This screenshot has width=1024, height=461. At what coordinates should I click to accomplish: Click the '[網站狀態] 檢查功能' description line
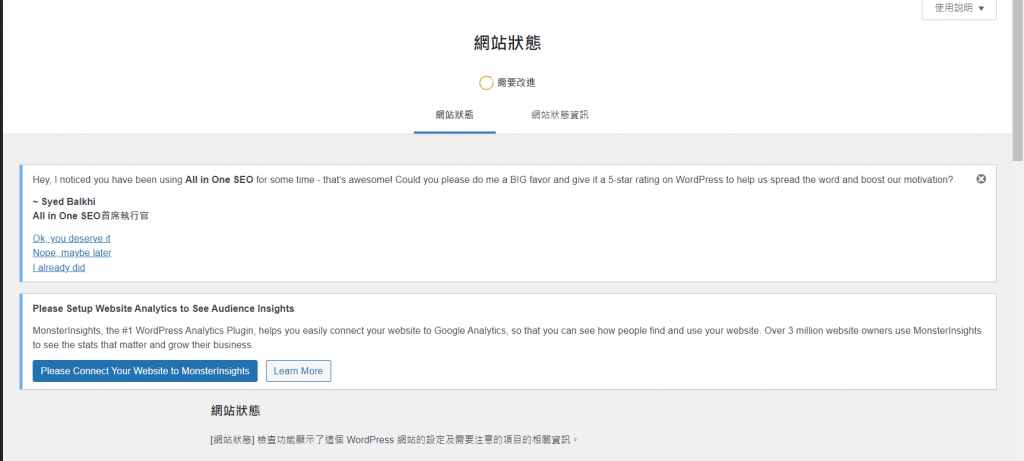click(x=394, y=439)
